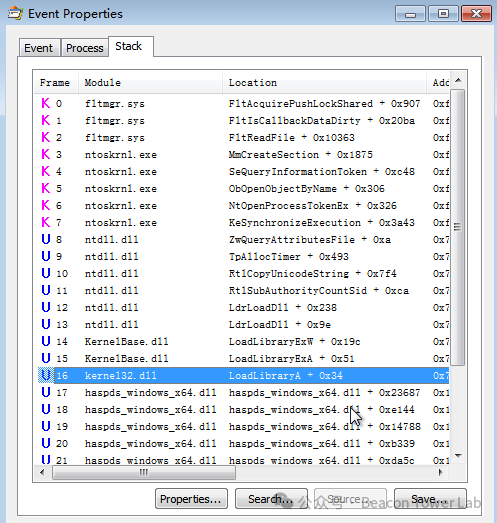Select LdrLoadDll + 0x9e location
This screenshot has height=523, width=497.
280,325
